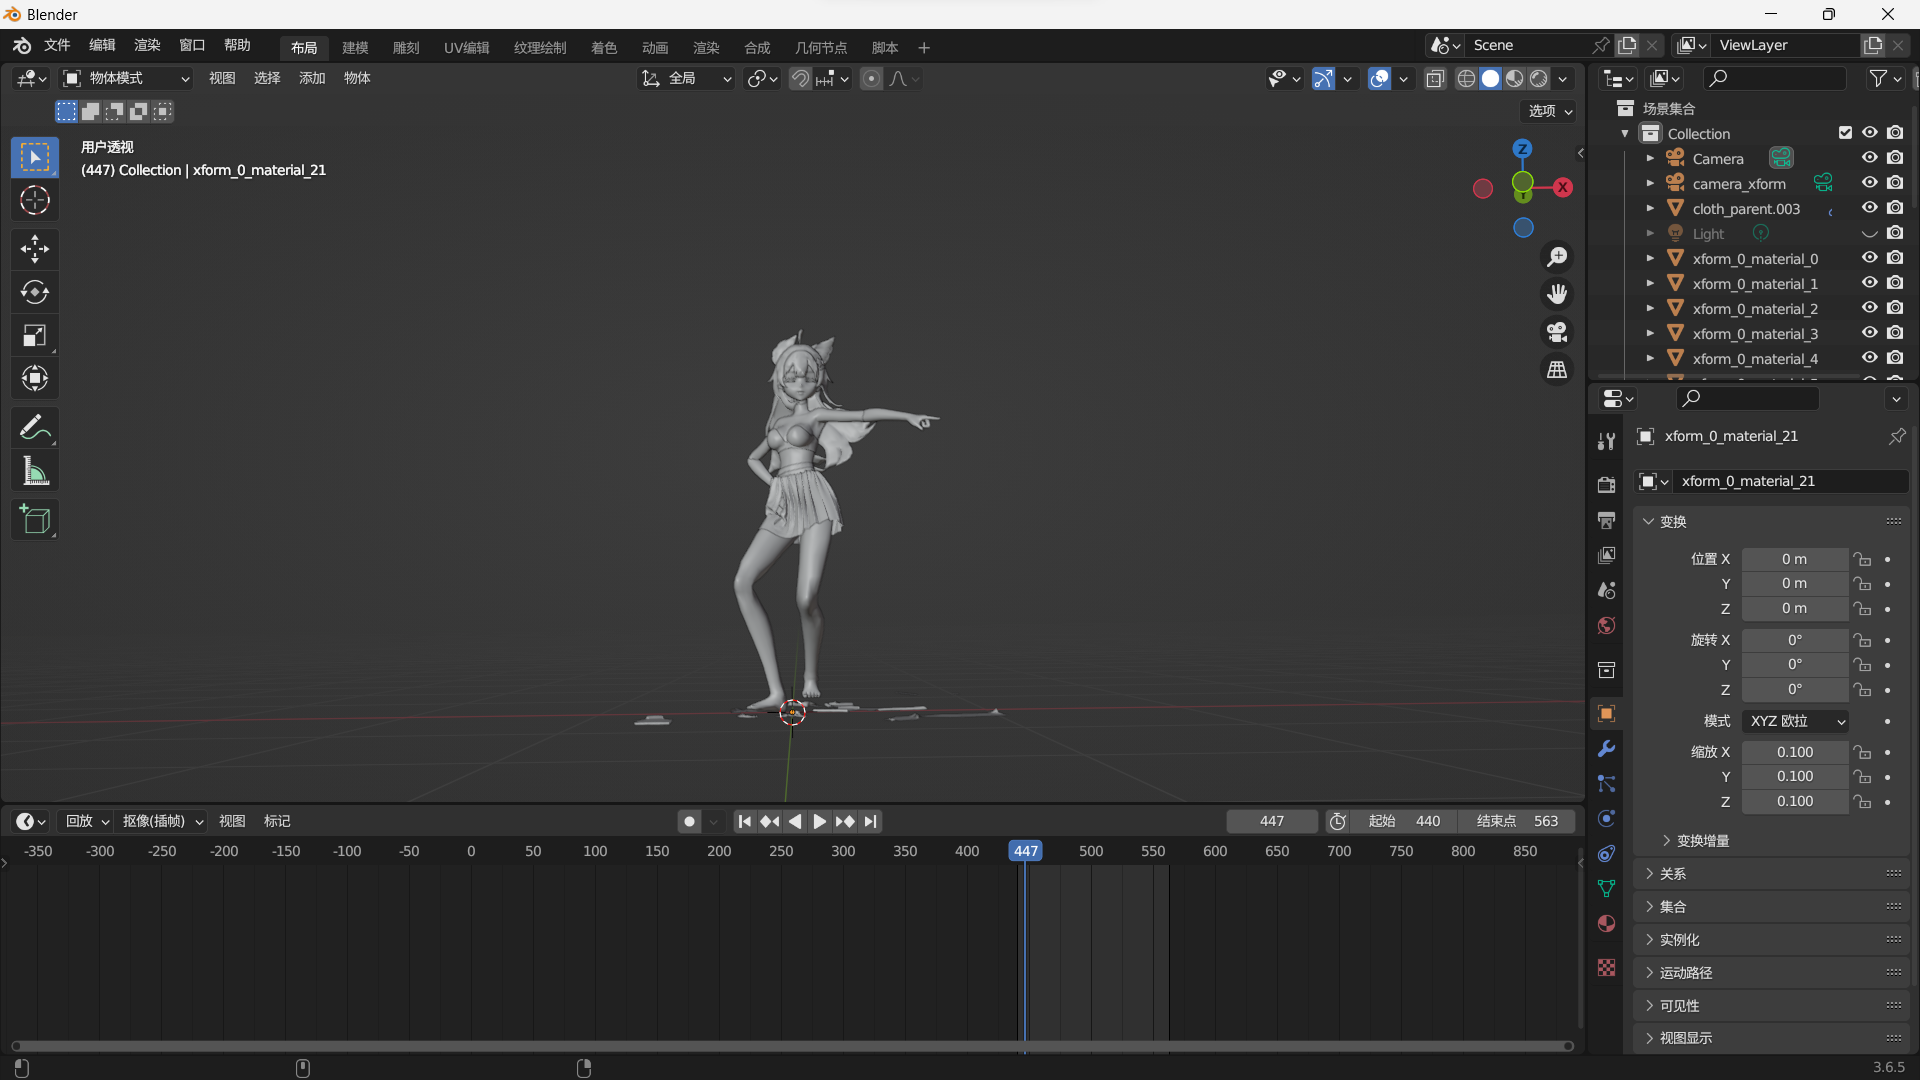This screenshot has width=1920, height=1080.
Task: Expand xform_0_material_2 in outliner
Action: coord(1650,308)
